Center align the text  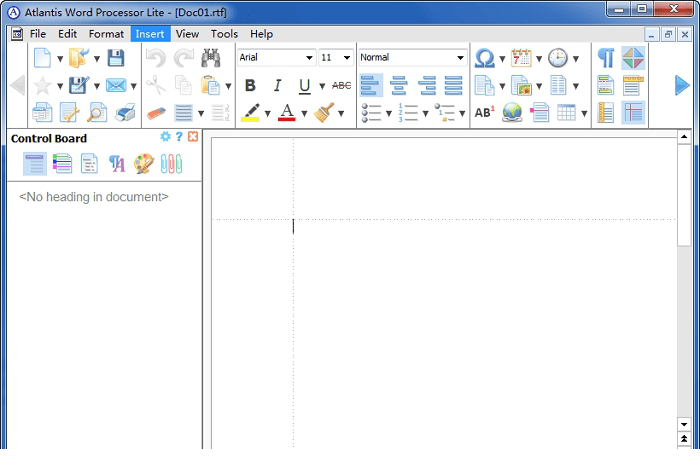(399, 85)
